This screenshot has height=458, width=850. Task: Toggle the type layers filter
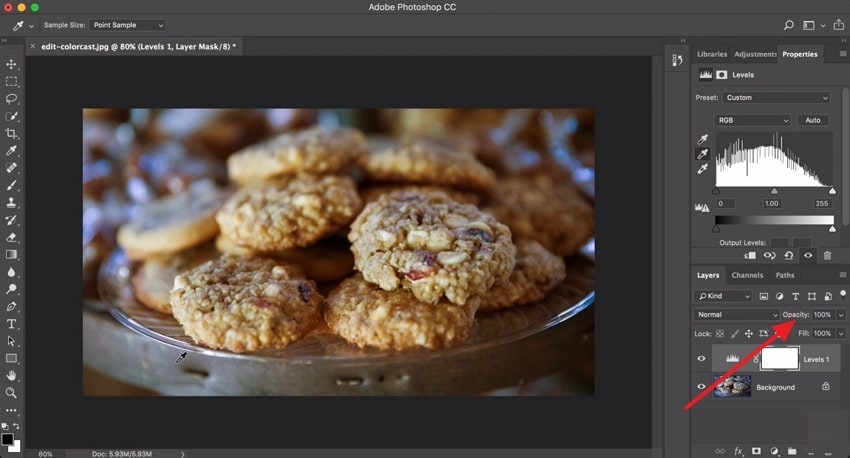pyautogui.click(x=795, y=296)
